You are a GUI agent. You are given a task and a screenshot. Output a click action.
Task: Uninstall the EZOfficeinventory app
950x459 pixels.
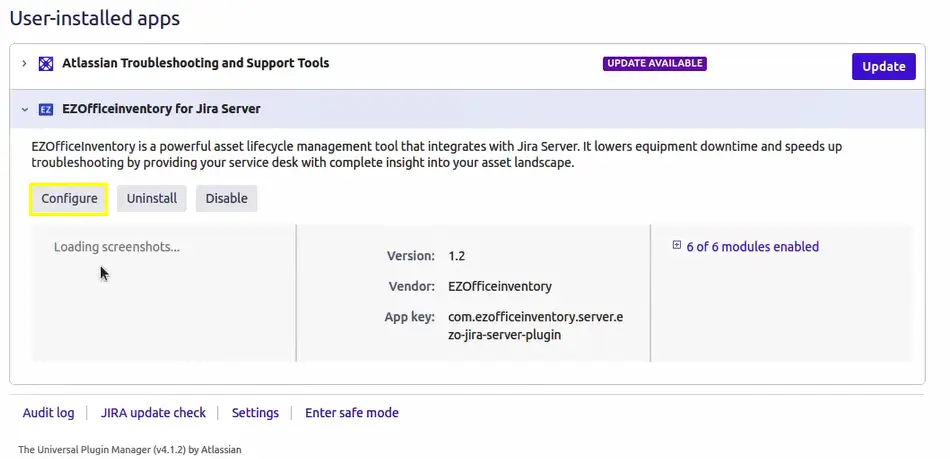point(151,199)
